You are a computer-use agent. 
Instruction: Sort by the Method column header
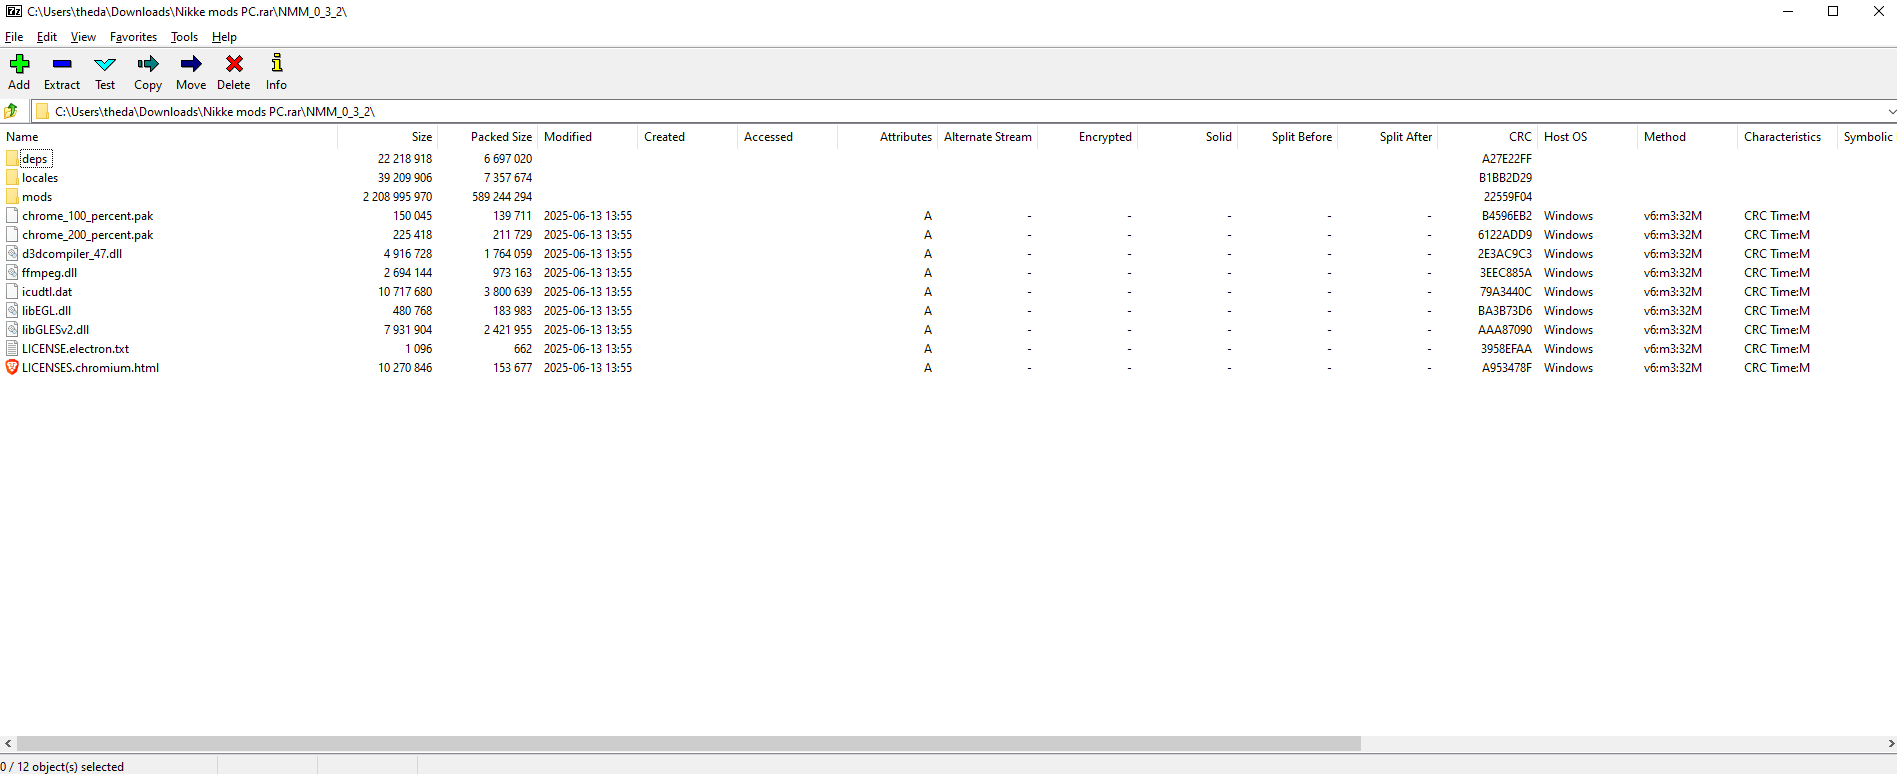[x=1688, y=137]
